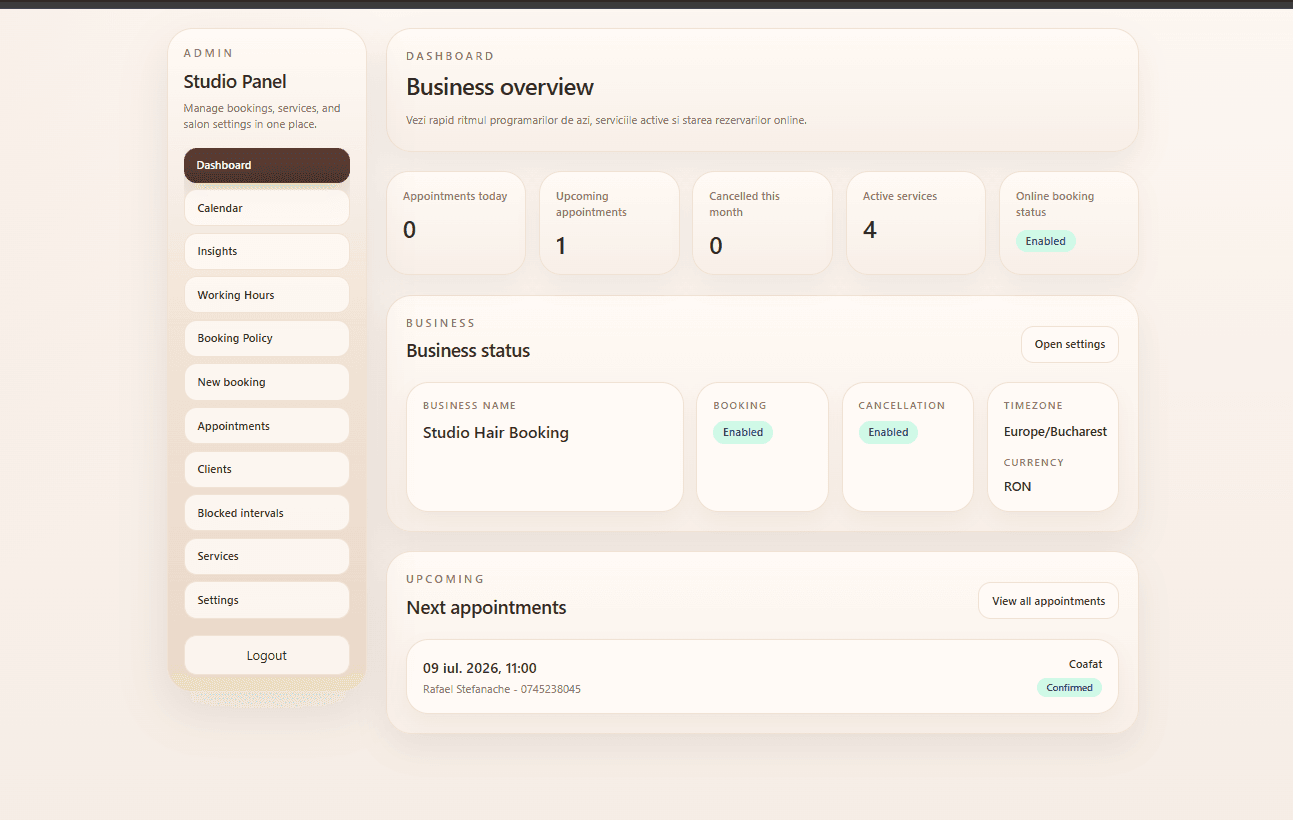Click Enabled badge in Cancellation card
Viewport: 1293px width, 820px height.
click(888, 433)
